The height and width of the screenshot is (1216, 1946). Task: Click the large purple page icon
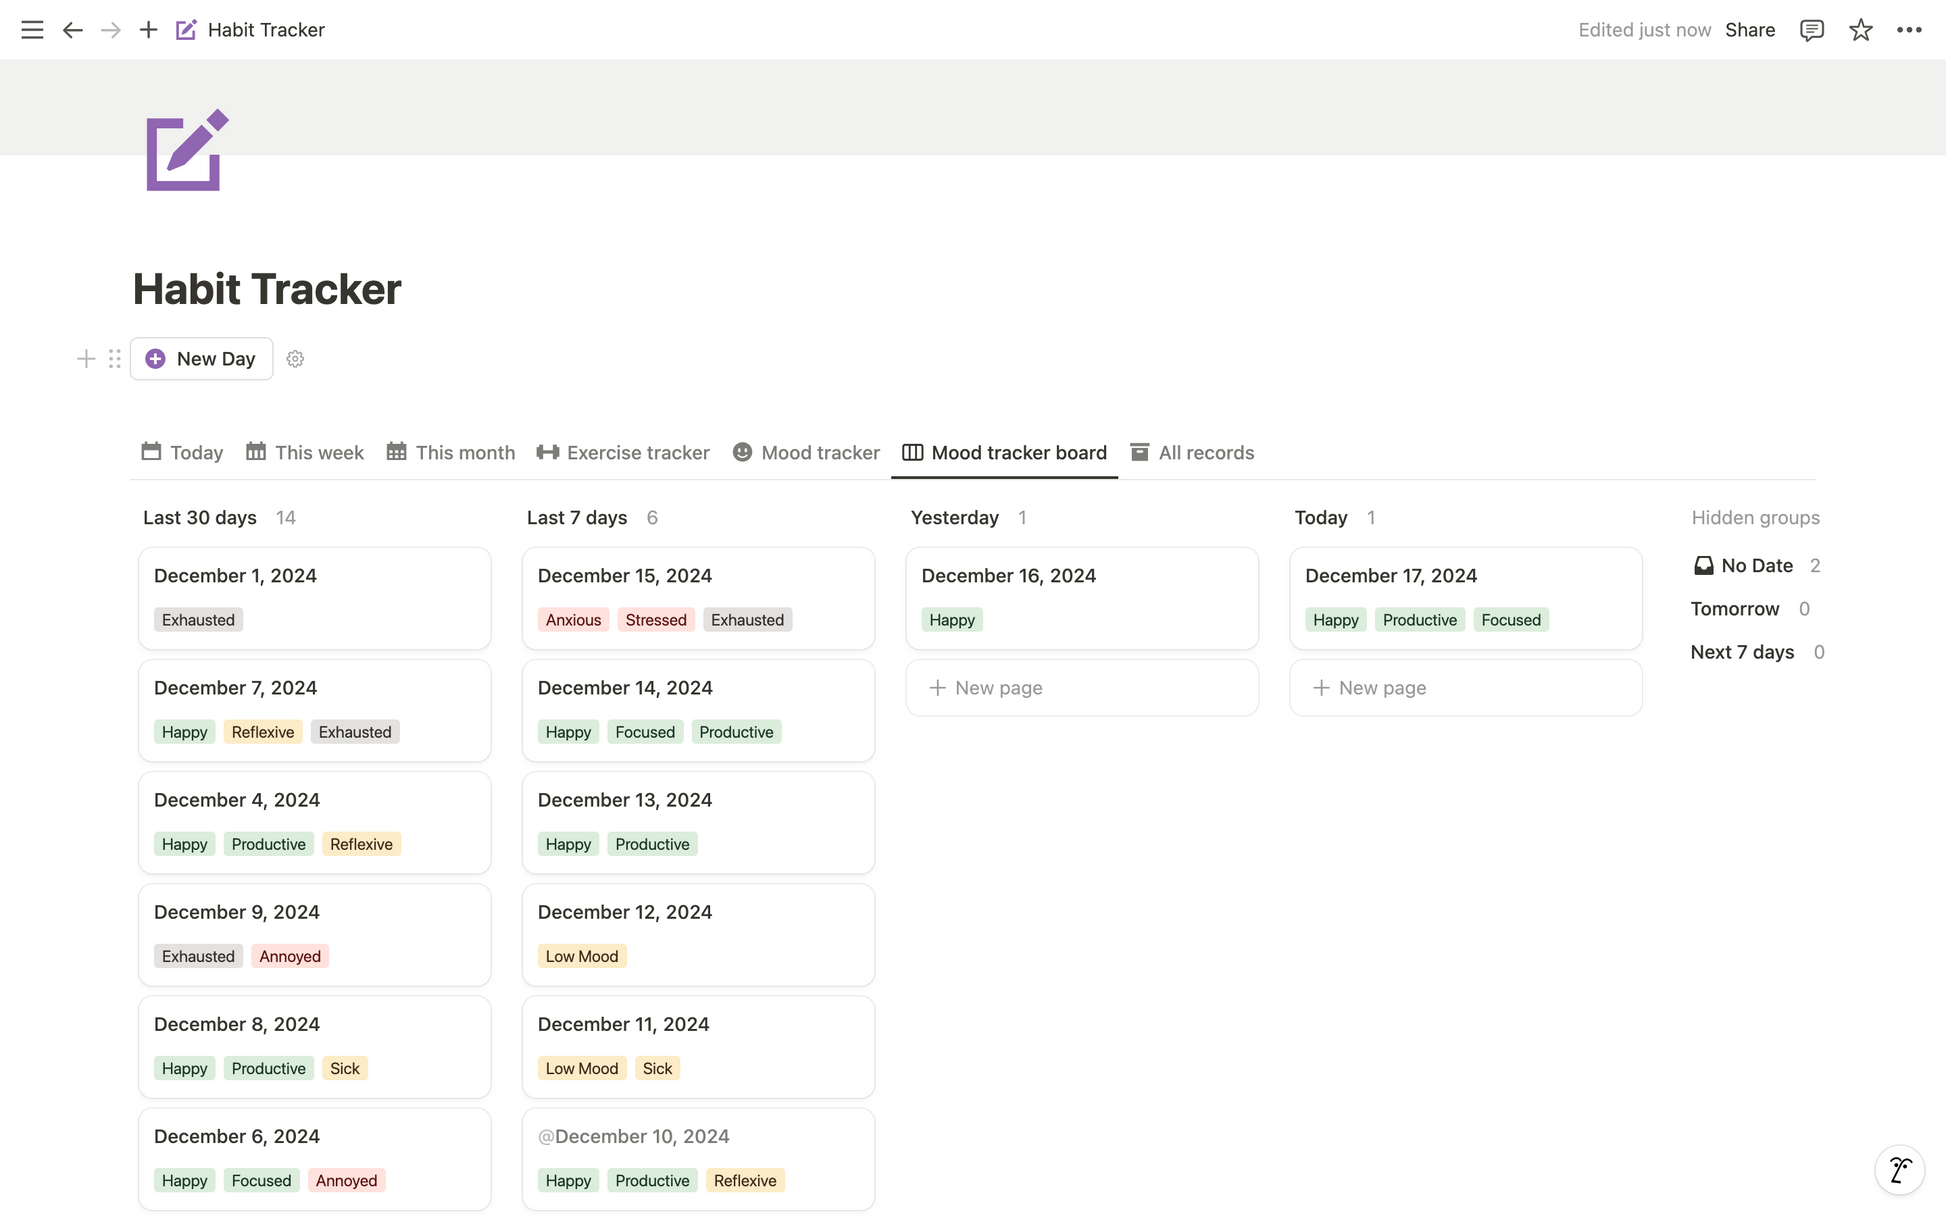pos(187,150)
